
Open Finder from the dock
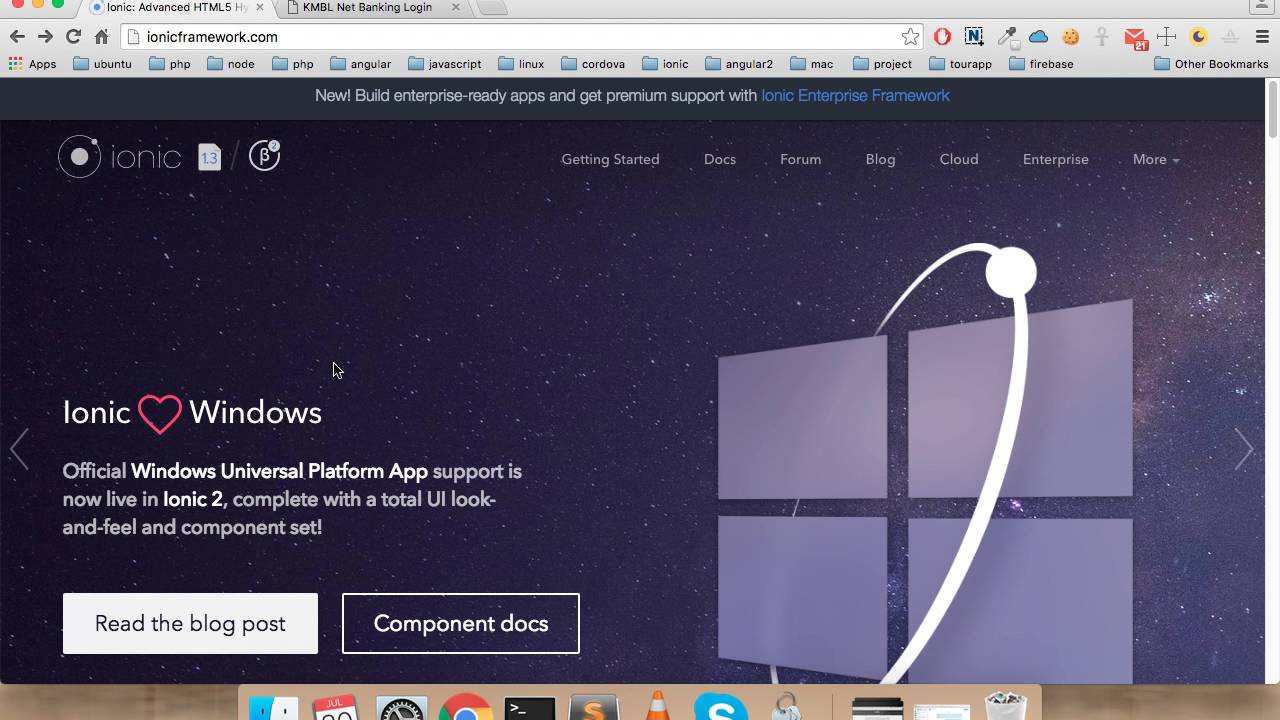(x=273, y=708)
